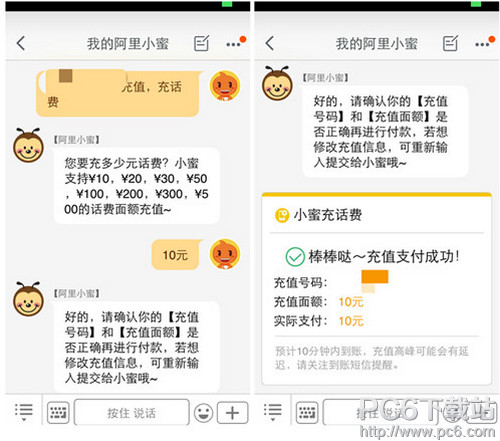Open three-dot more menu in left header
500x441 pixels.
233,44
